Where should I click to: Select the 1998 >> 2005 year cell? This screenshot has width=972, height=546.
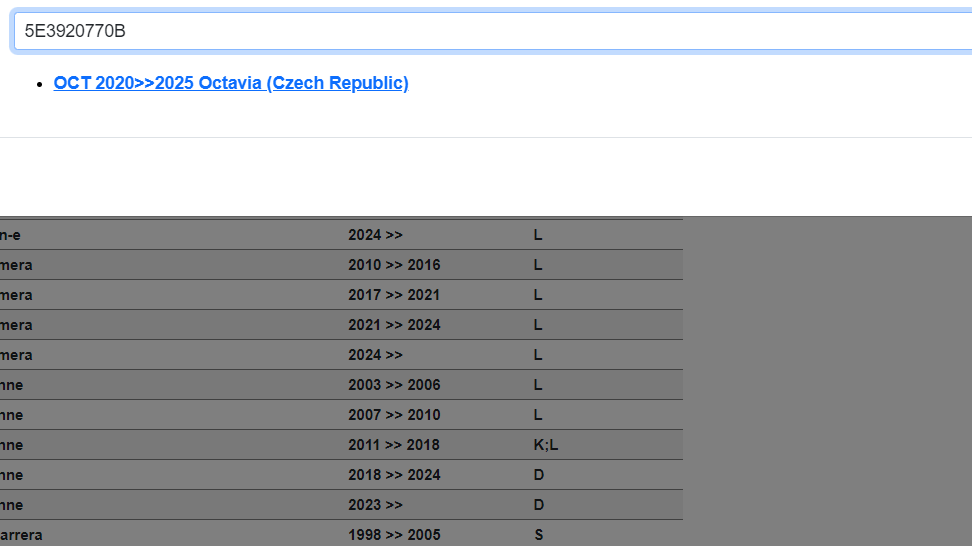[x=394, y=535]
